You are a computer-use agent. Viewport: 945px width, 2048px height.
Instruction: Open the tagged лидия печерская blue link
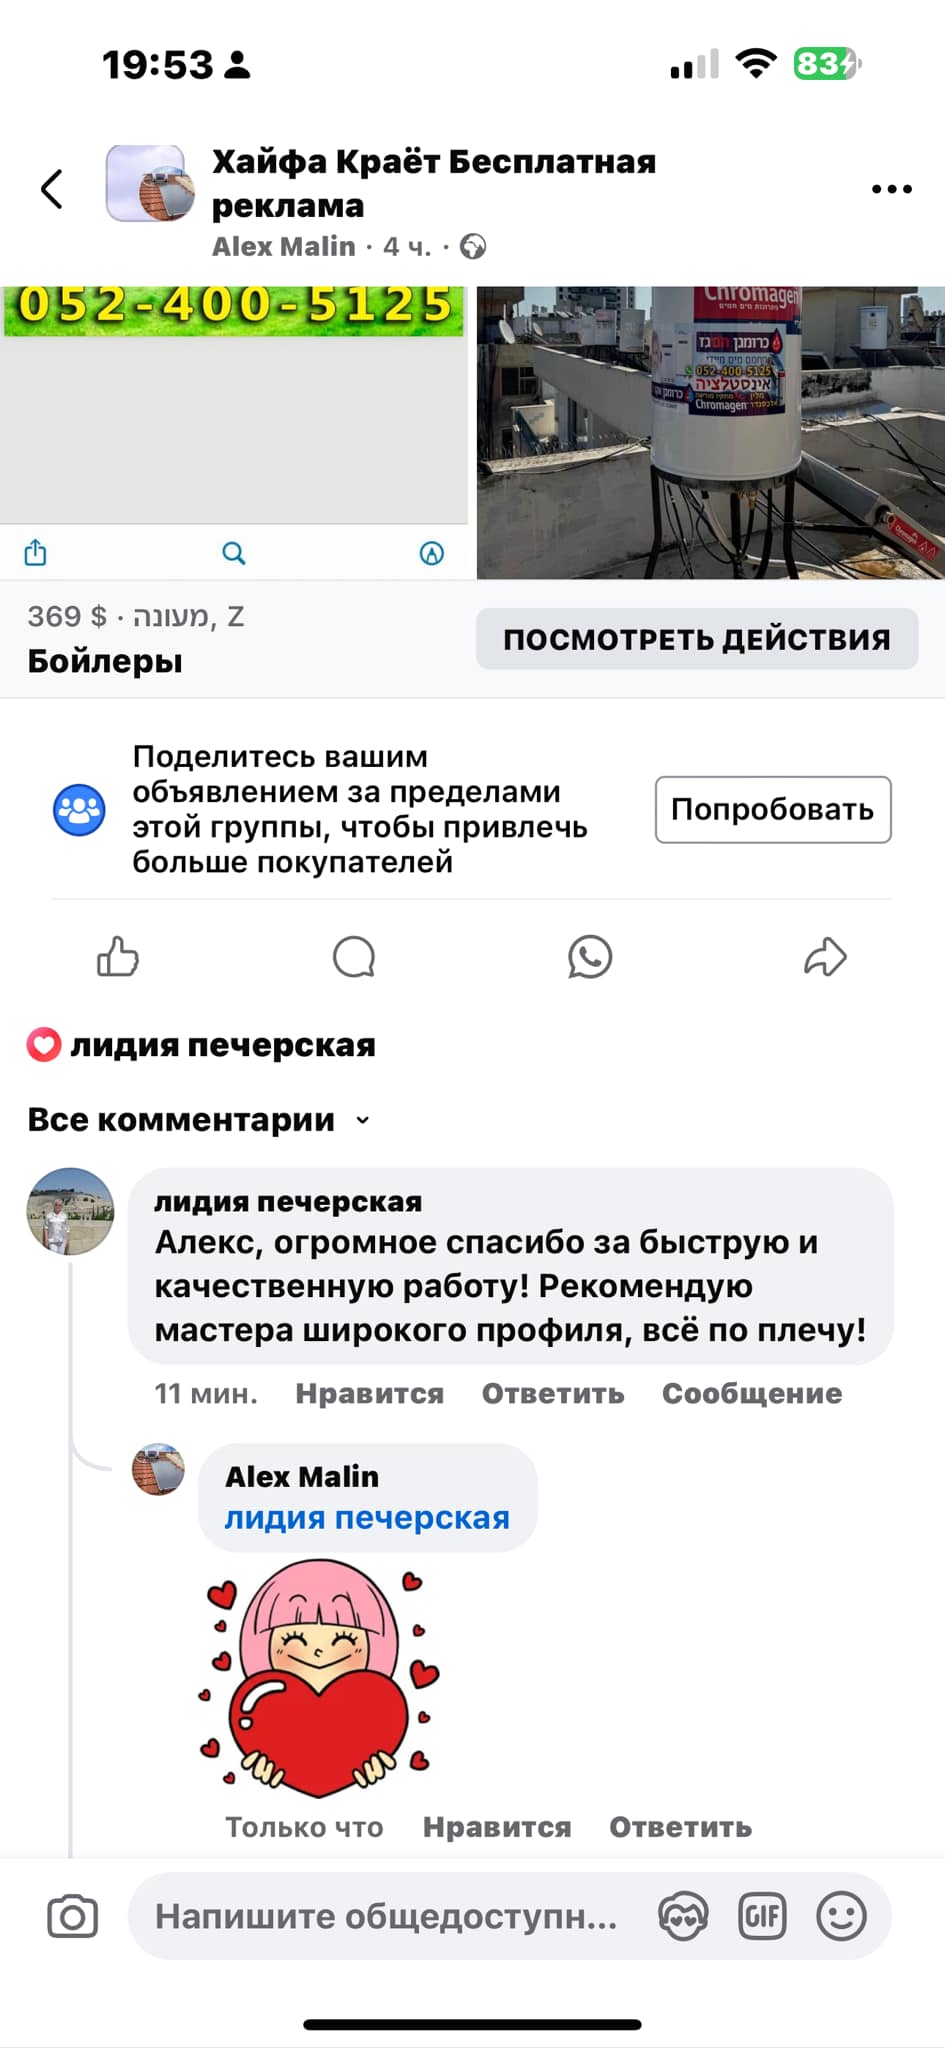coord(367,1518)
